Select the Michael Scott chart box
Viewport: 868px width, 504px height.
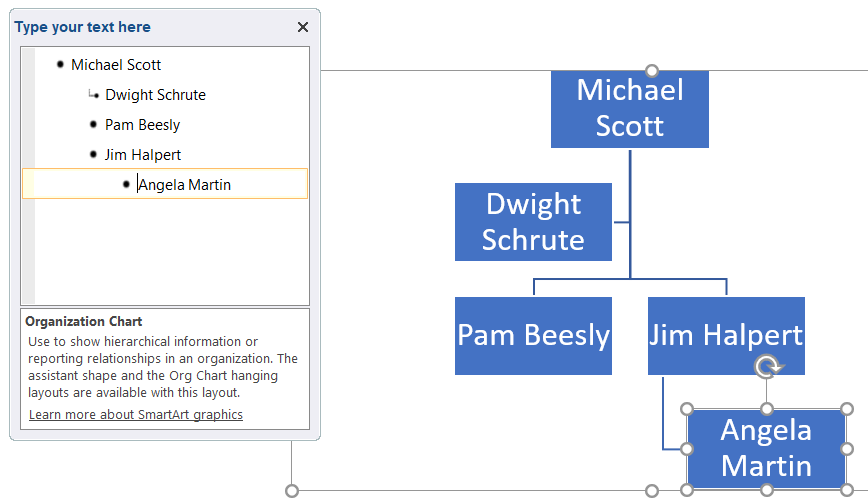click(629, 109)
